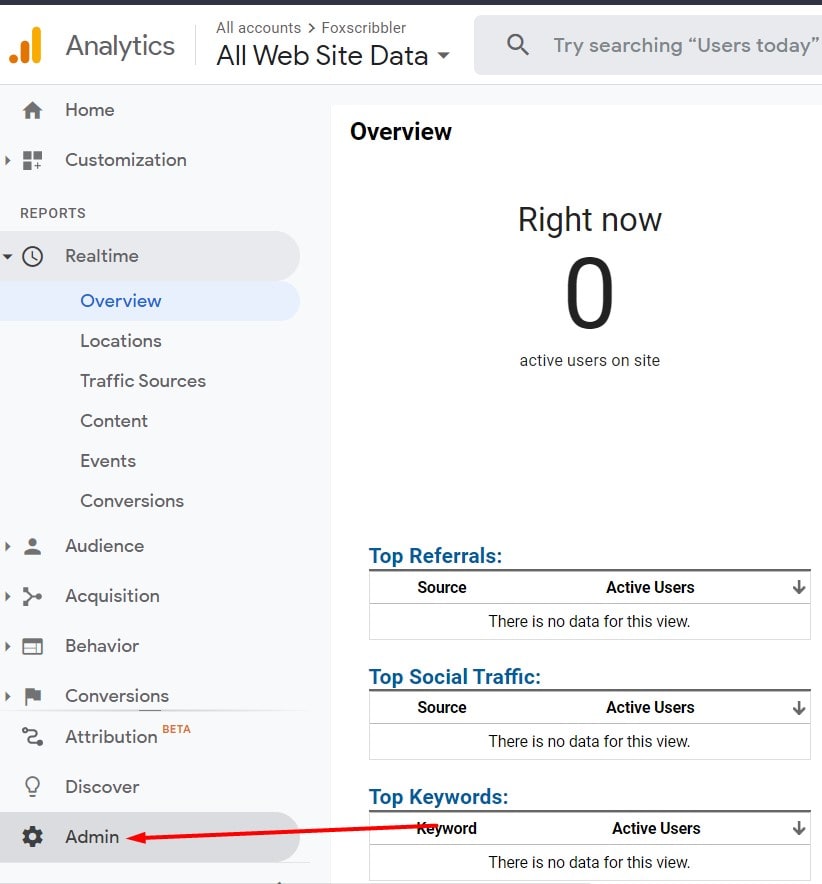Click the Audience label
This screenshot has width=822, height=884.
pos(104,546)
